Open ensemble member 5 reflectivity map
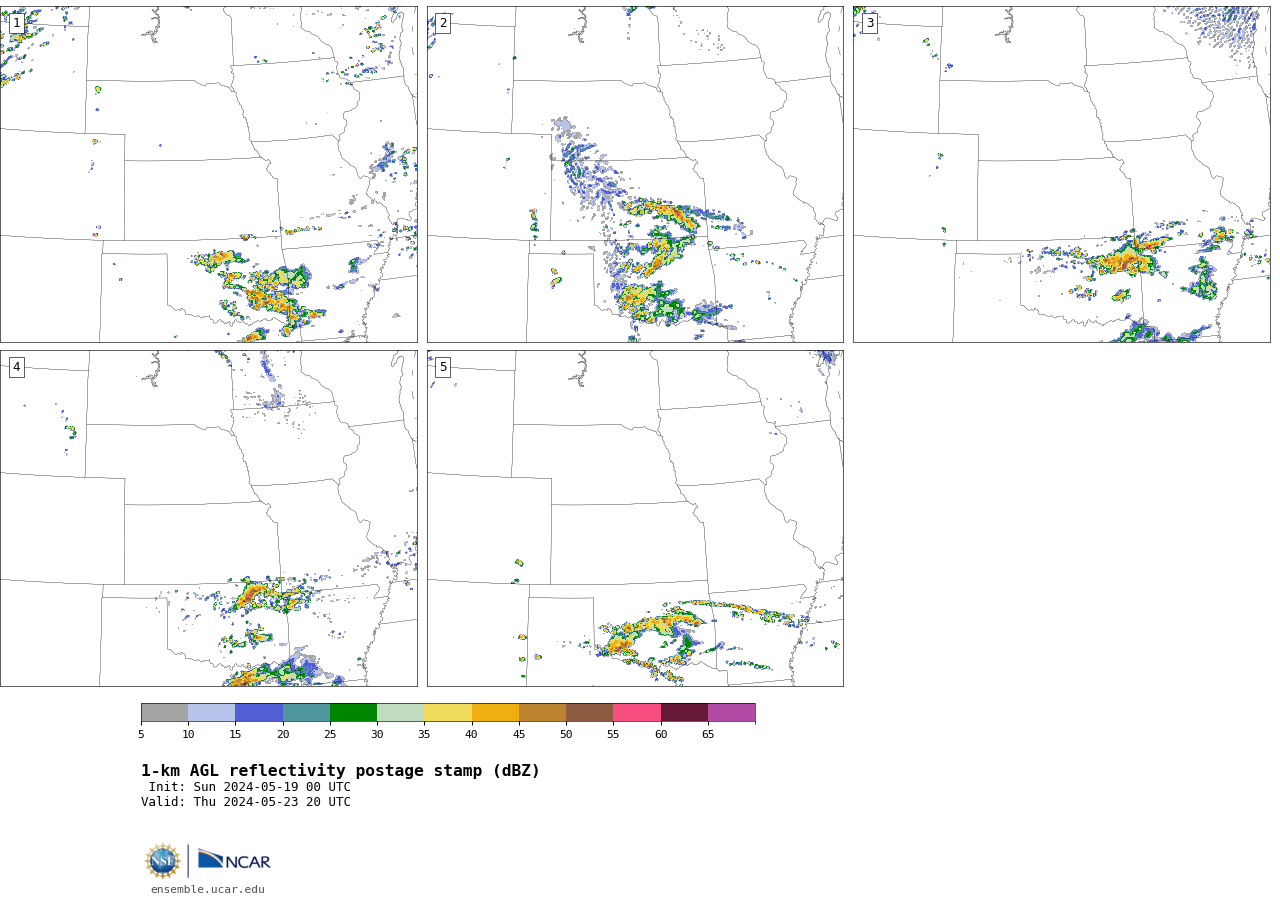 tap(635, 518)
